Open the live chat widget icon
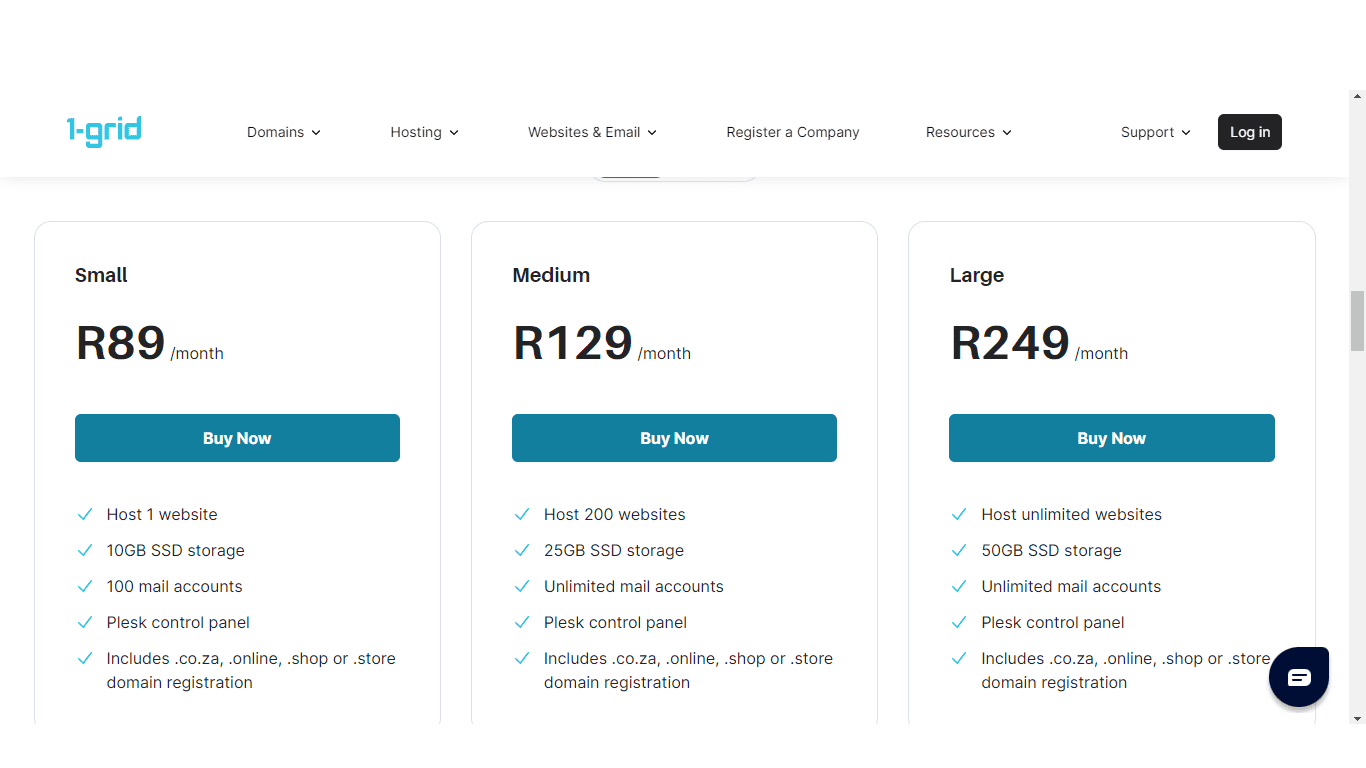Screen dimensions: 1366x768 pyautogui.click(x=1299, y=677)
